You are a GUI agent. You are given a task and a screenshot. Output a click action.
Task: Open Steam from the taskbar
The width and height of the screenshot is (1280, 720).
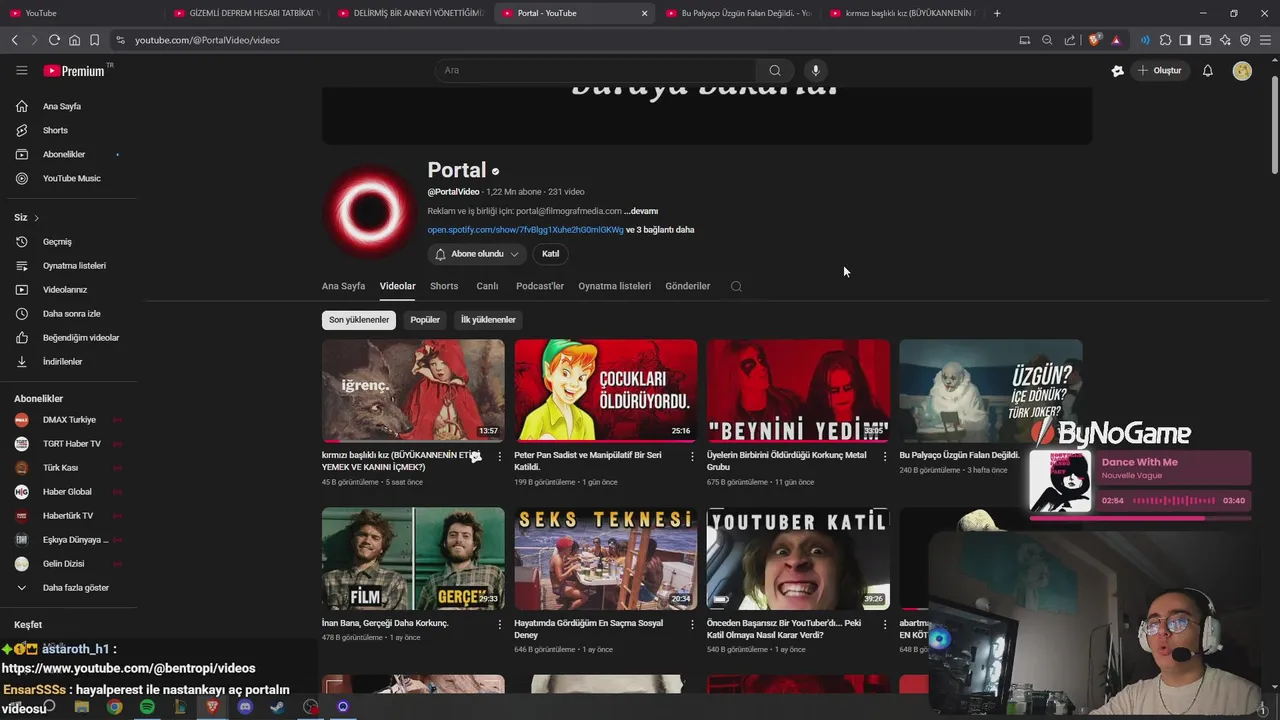tap(277, 707)
